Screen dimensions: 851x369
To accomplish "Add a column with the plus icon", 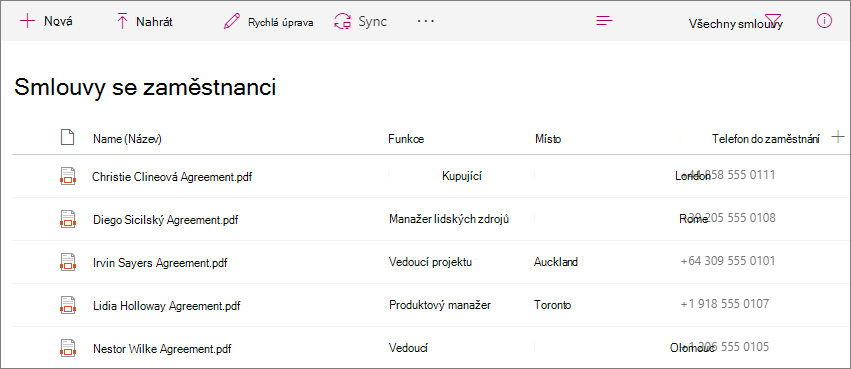I will pos(838,136).
